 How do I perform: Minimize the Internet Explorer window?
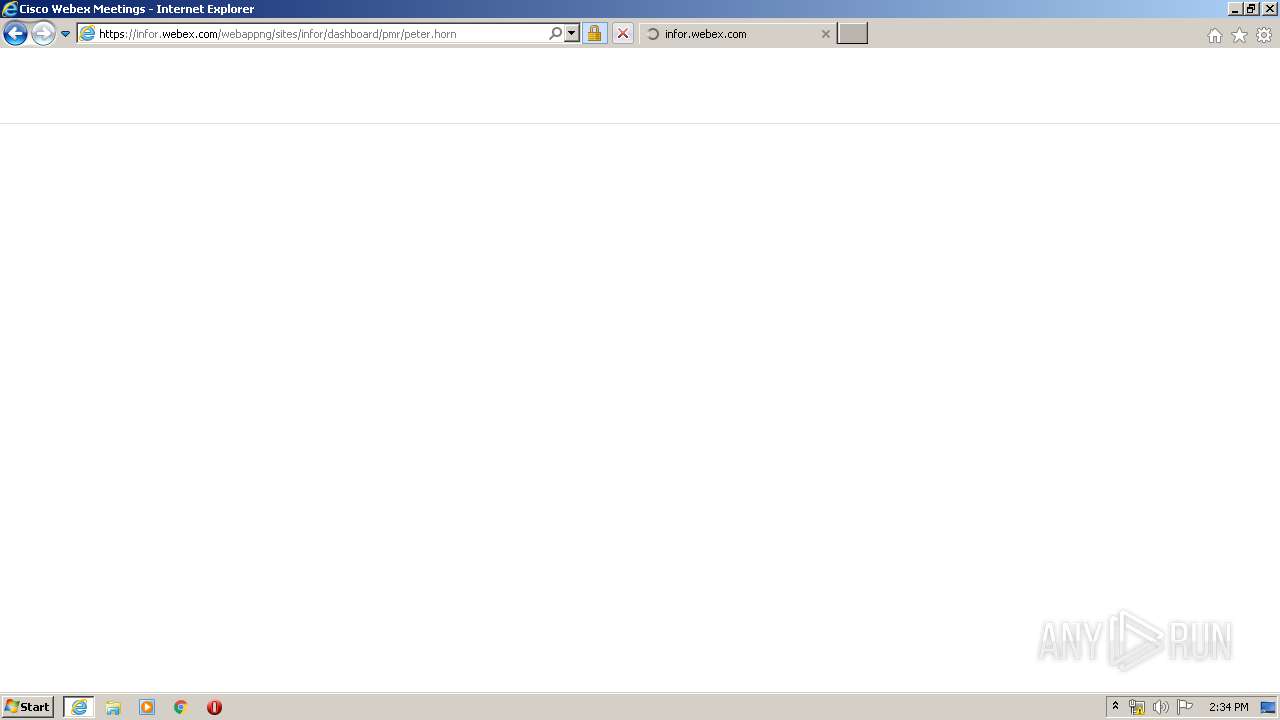pos(1234,8)
